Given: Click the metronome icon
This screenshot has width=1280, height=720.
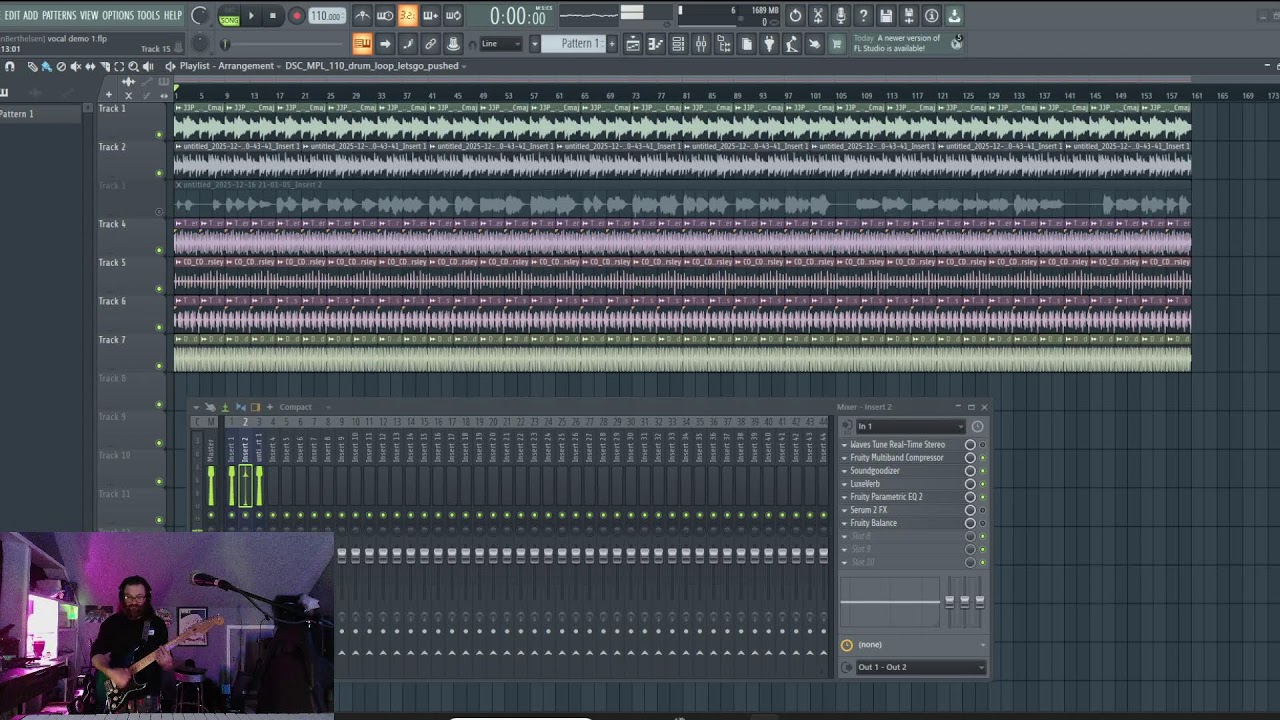Looking at the screenshot, I should coord(362,15).
